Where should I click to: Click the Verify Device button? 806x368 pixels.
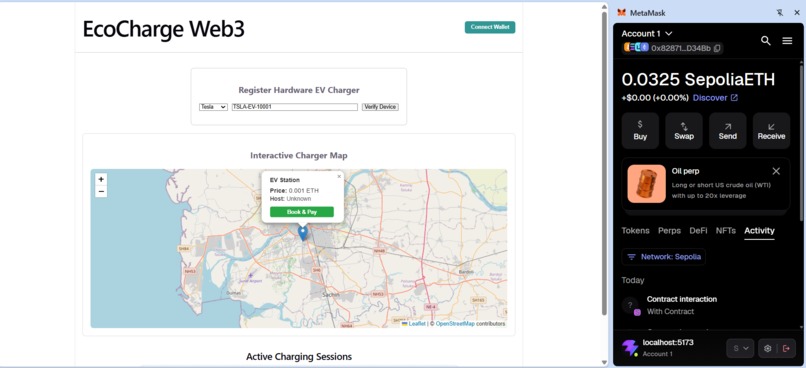(380, 107)
